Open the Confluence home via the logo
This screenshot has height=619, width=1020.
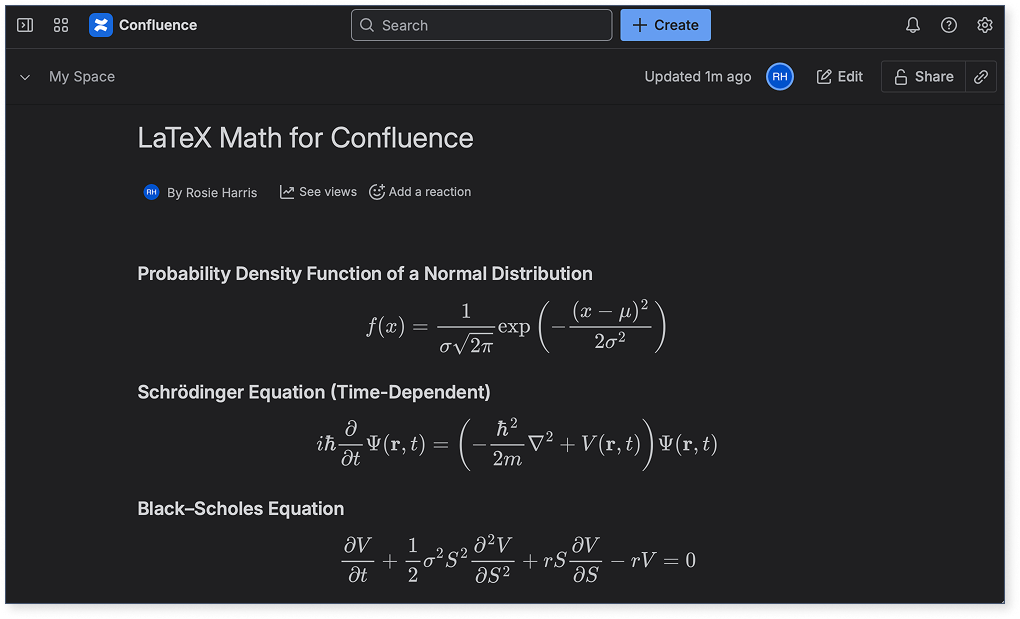[101, 25]
